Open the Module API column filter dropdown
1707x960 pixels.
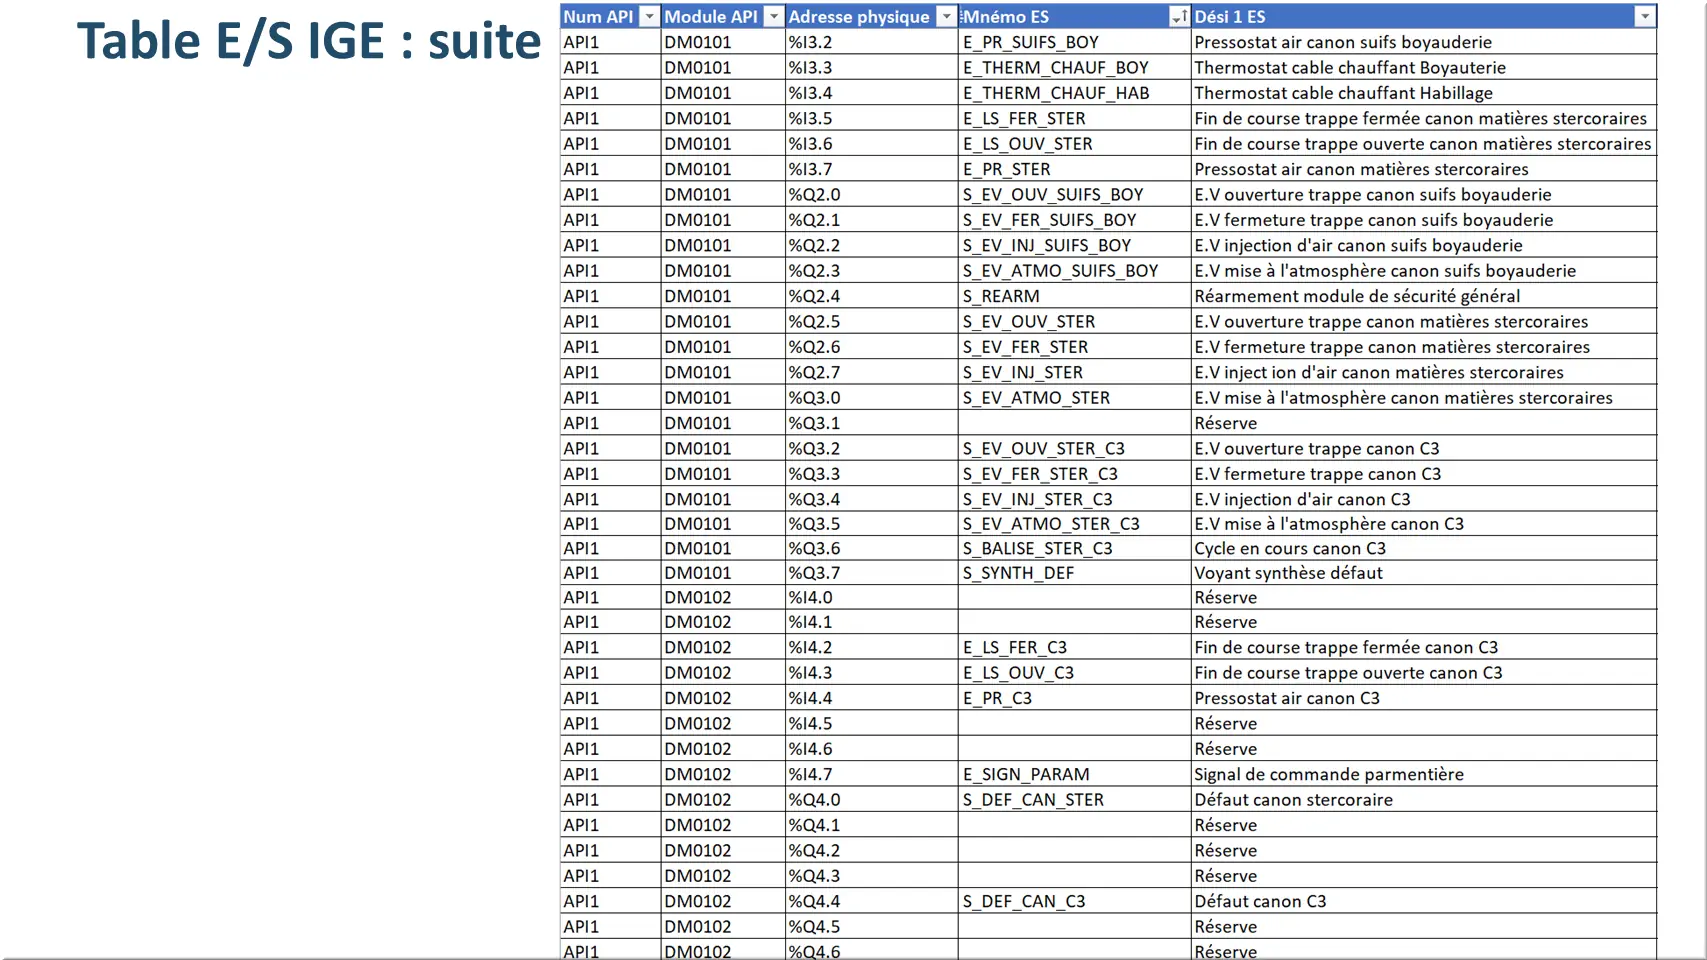tap(773, 17)
